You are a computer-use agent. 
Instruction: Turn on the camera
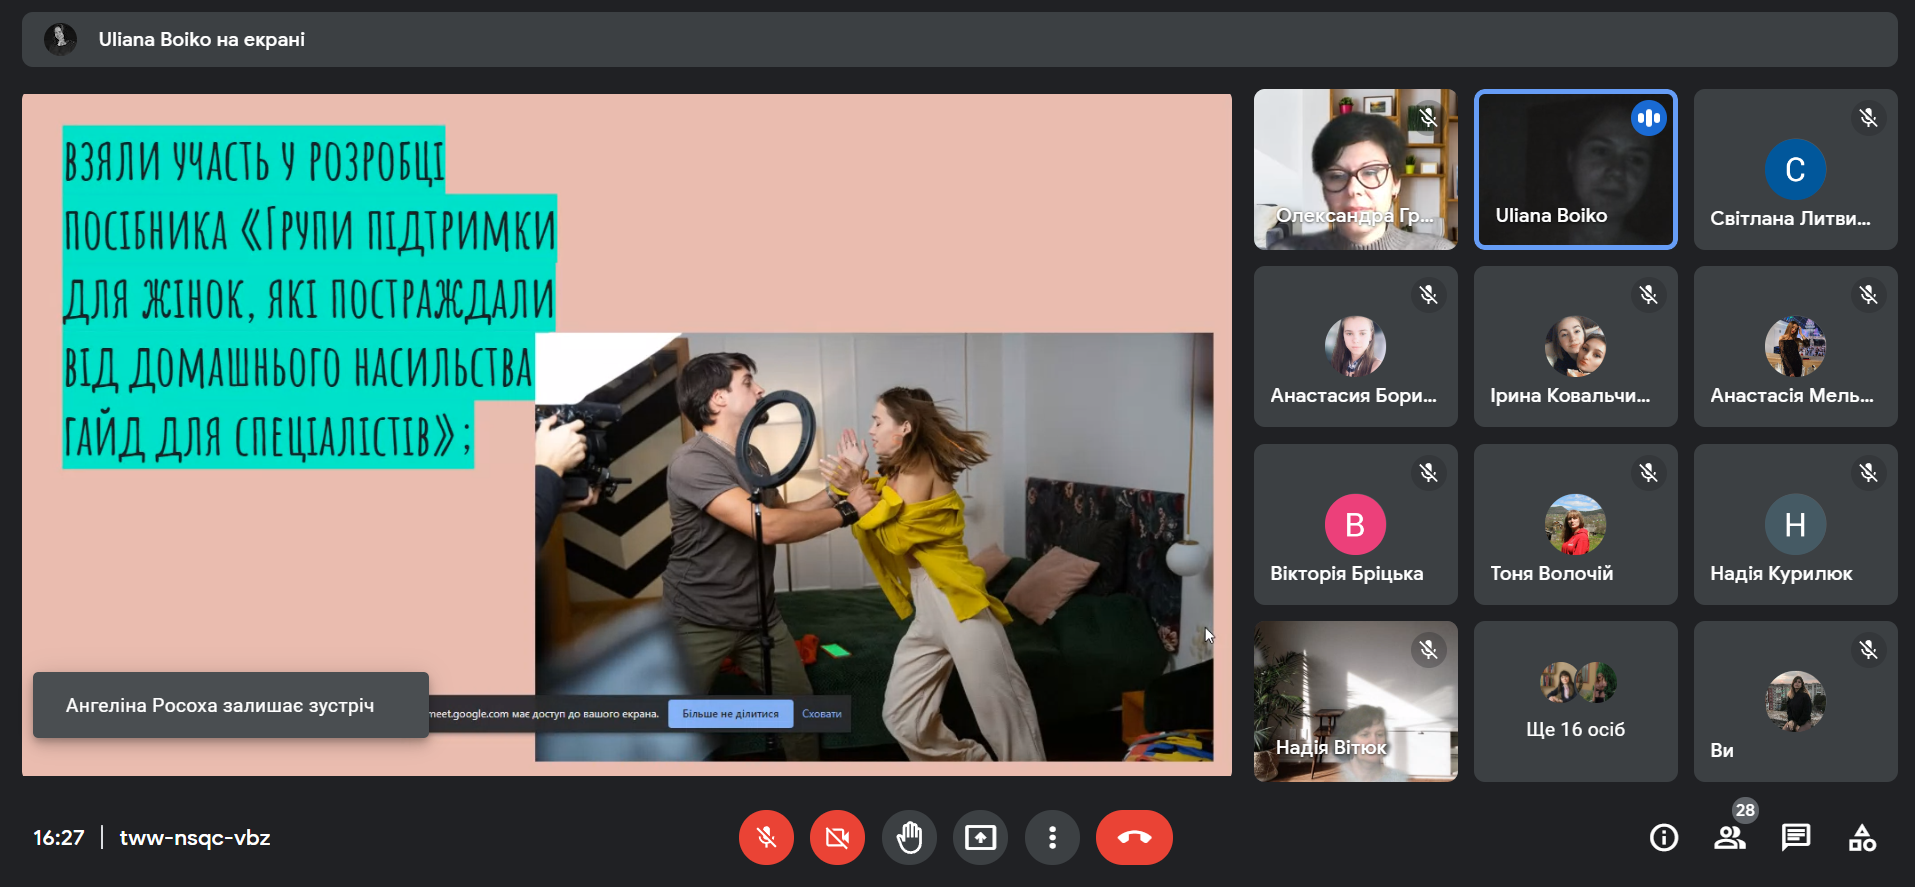click(837, 837)
